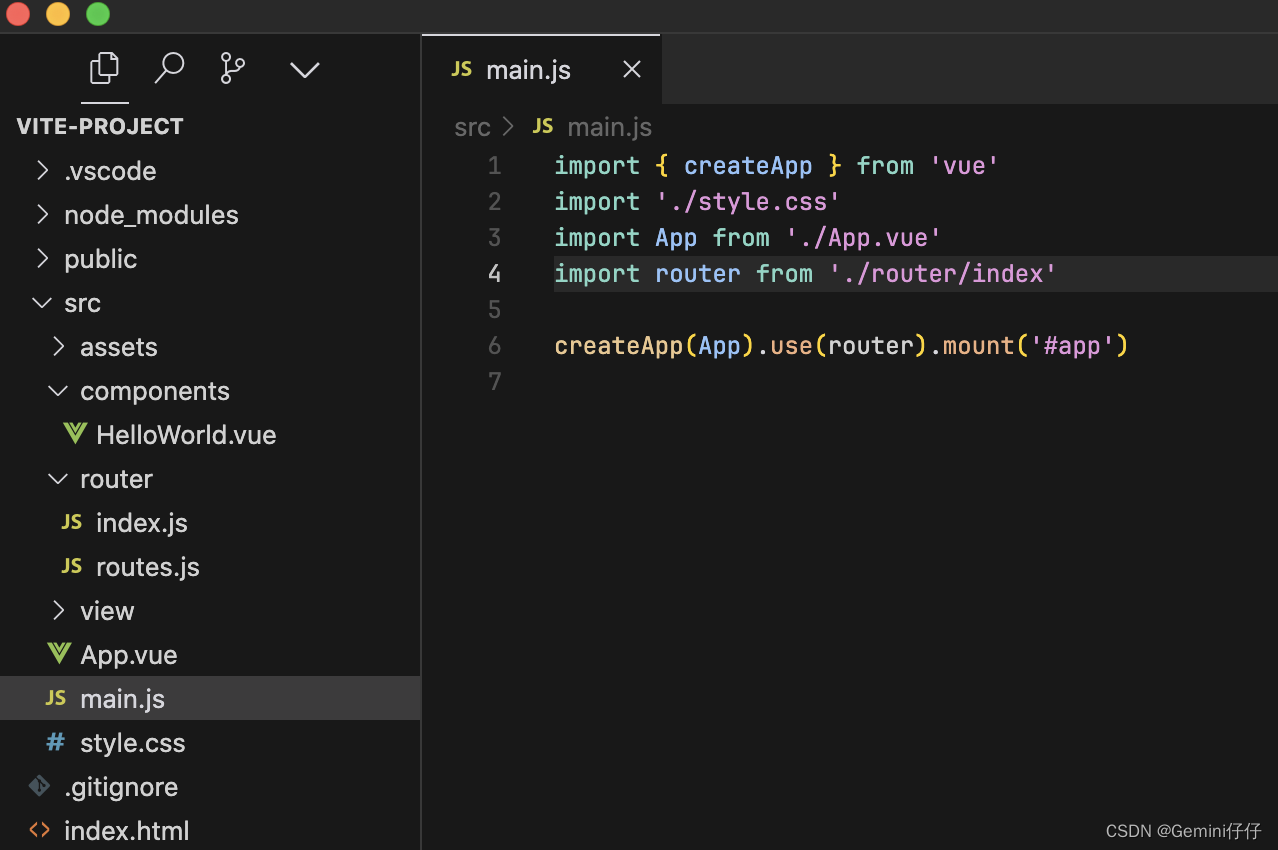Click line number 4 in the gutter
The image size is (1278, 850).
tap(494, 273)
